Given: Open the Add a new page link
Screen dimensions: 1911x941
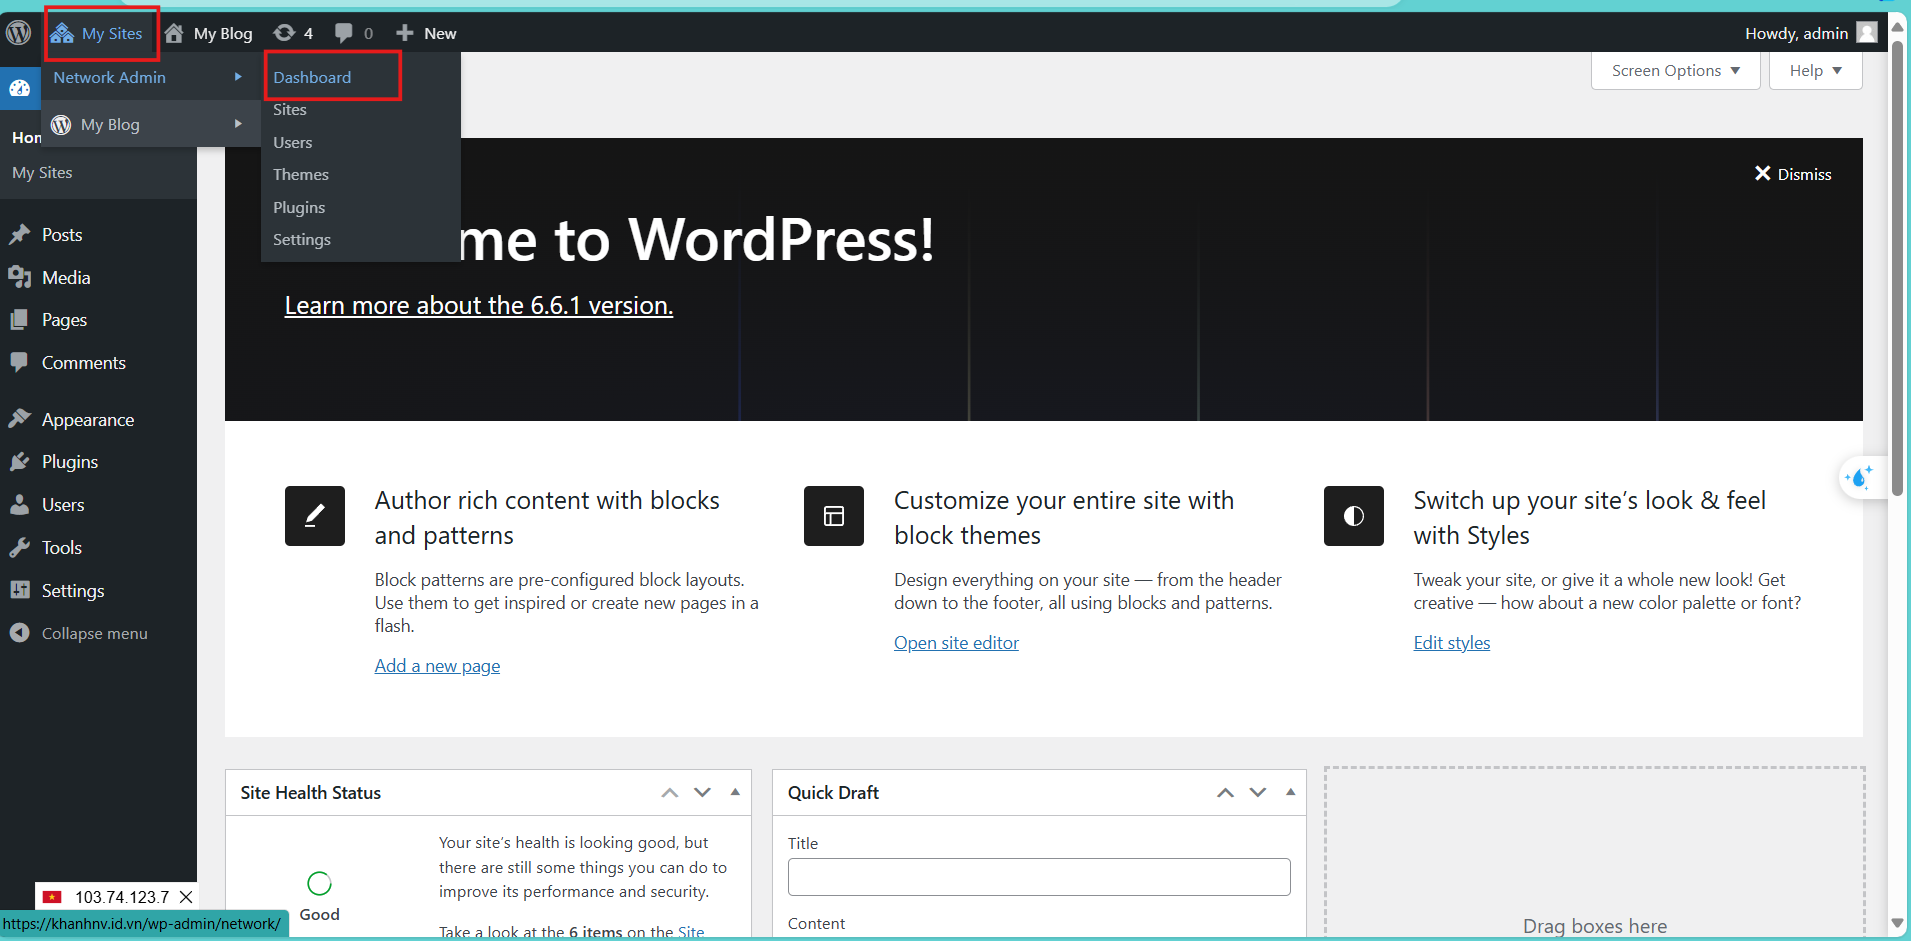Looking at the screenshot, I should 437,666.
